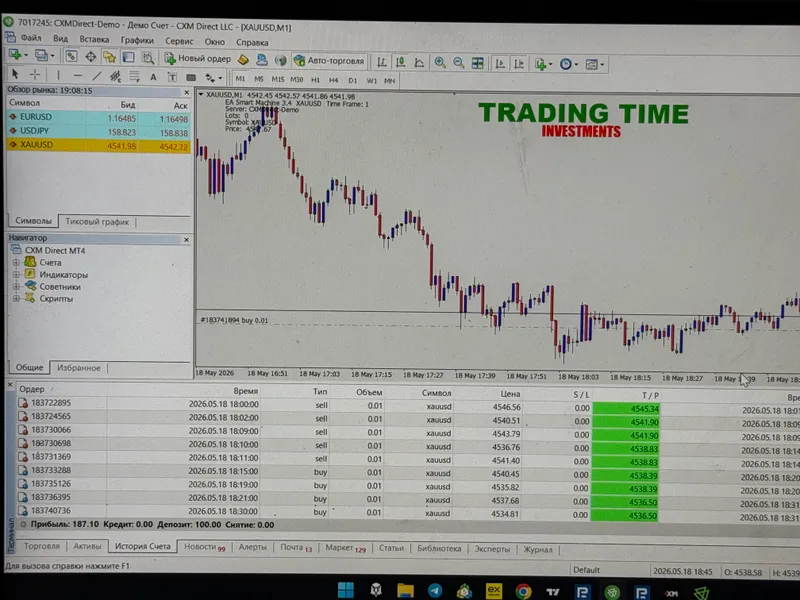Switch chart to line chart style

coord(419,63)
